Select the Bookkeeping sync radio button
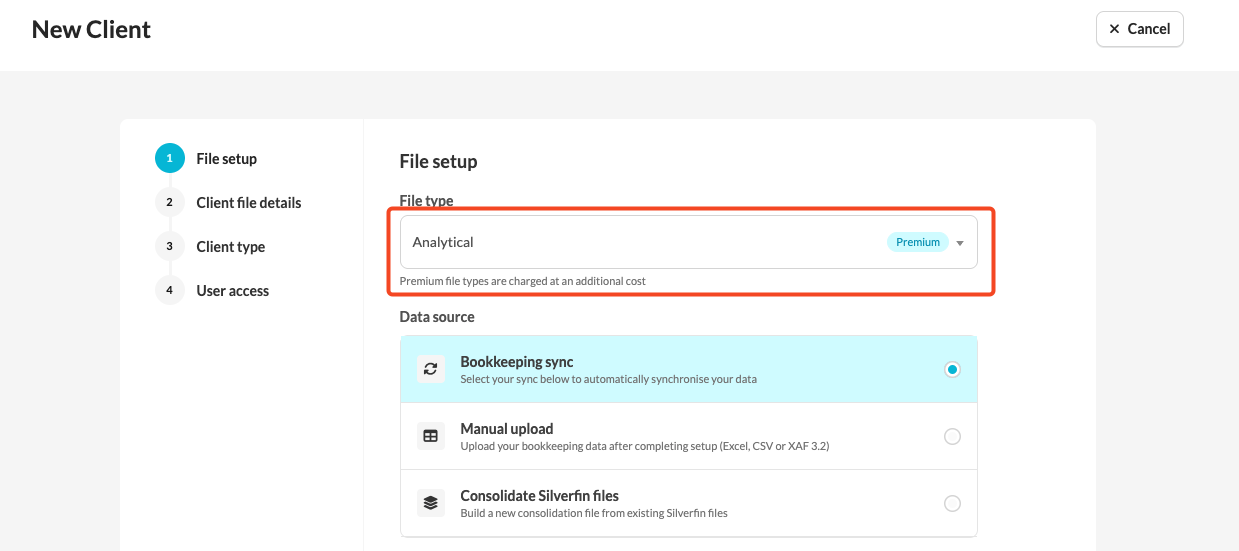The image size is (1239, 551). point(952,369)
